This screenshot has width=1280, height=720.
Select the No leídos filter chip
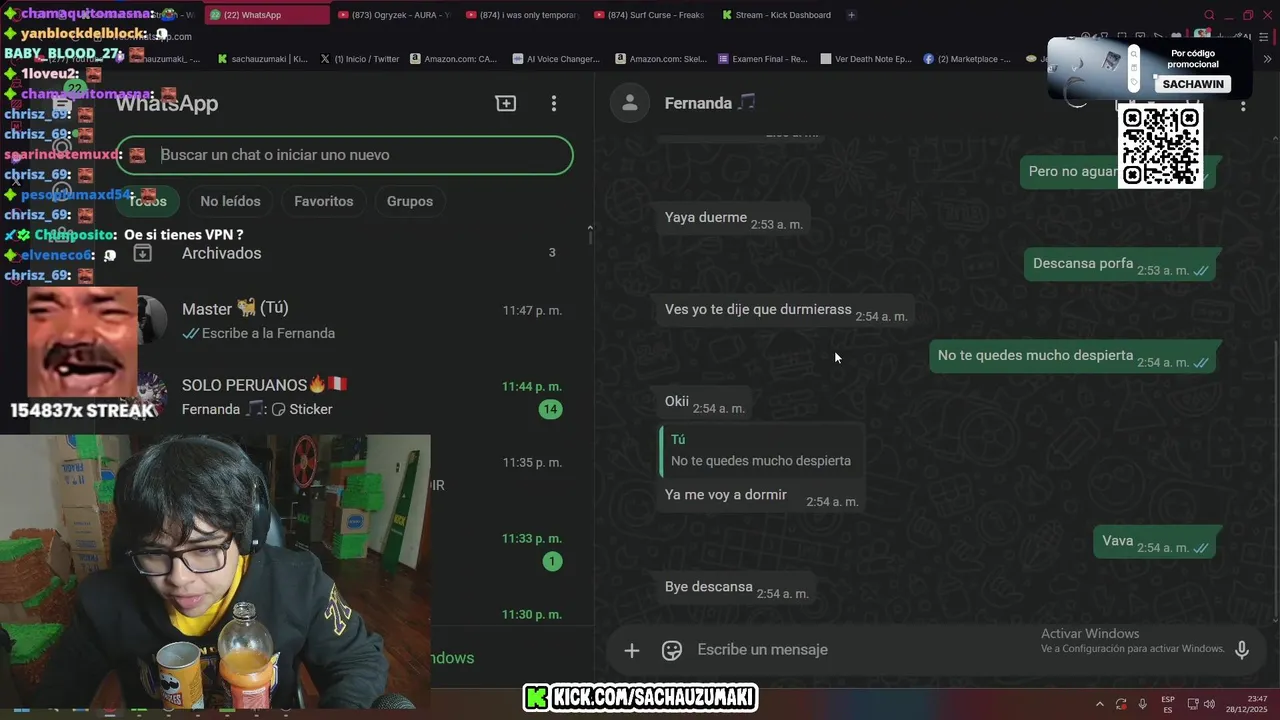click(230, 201)
